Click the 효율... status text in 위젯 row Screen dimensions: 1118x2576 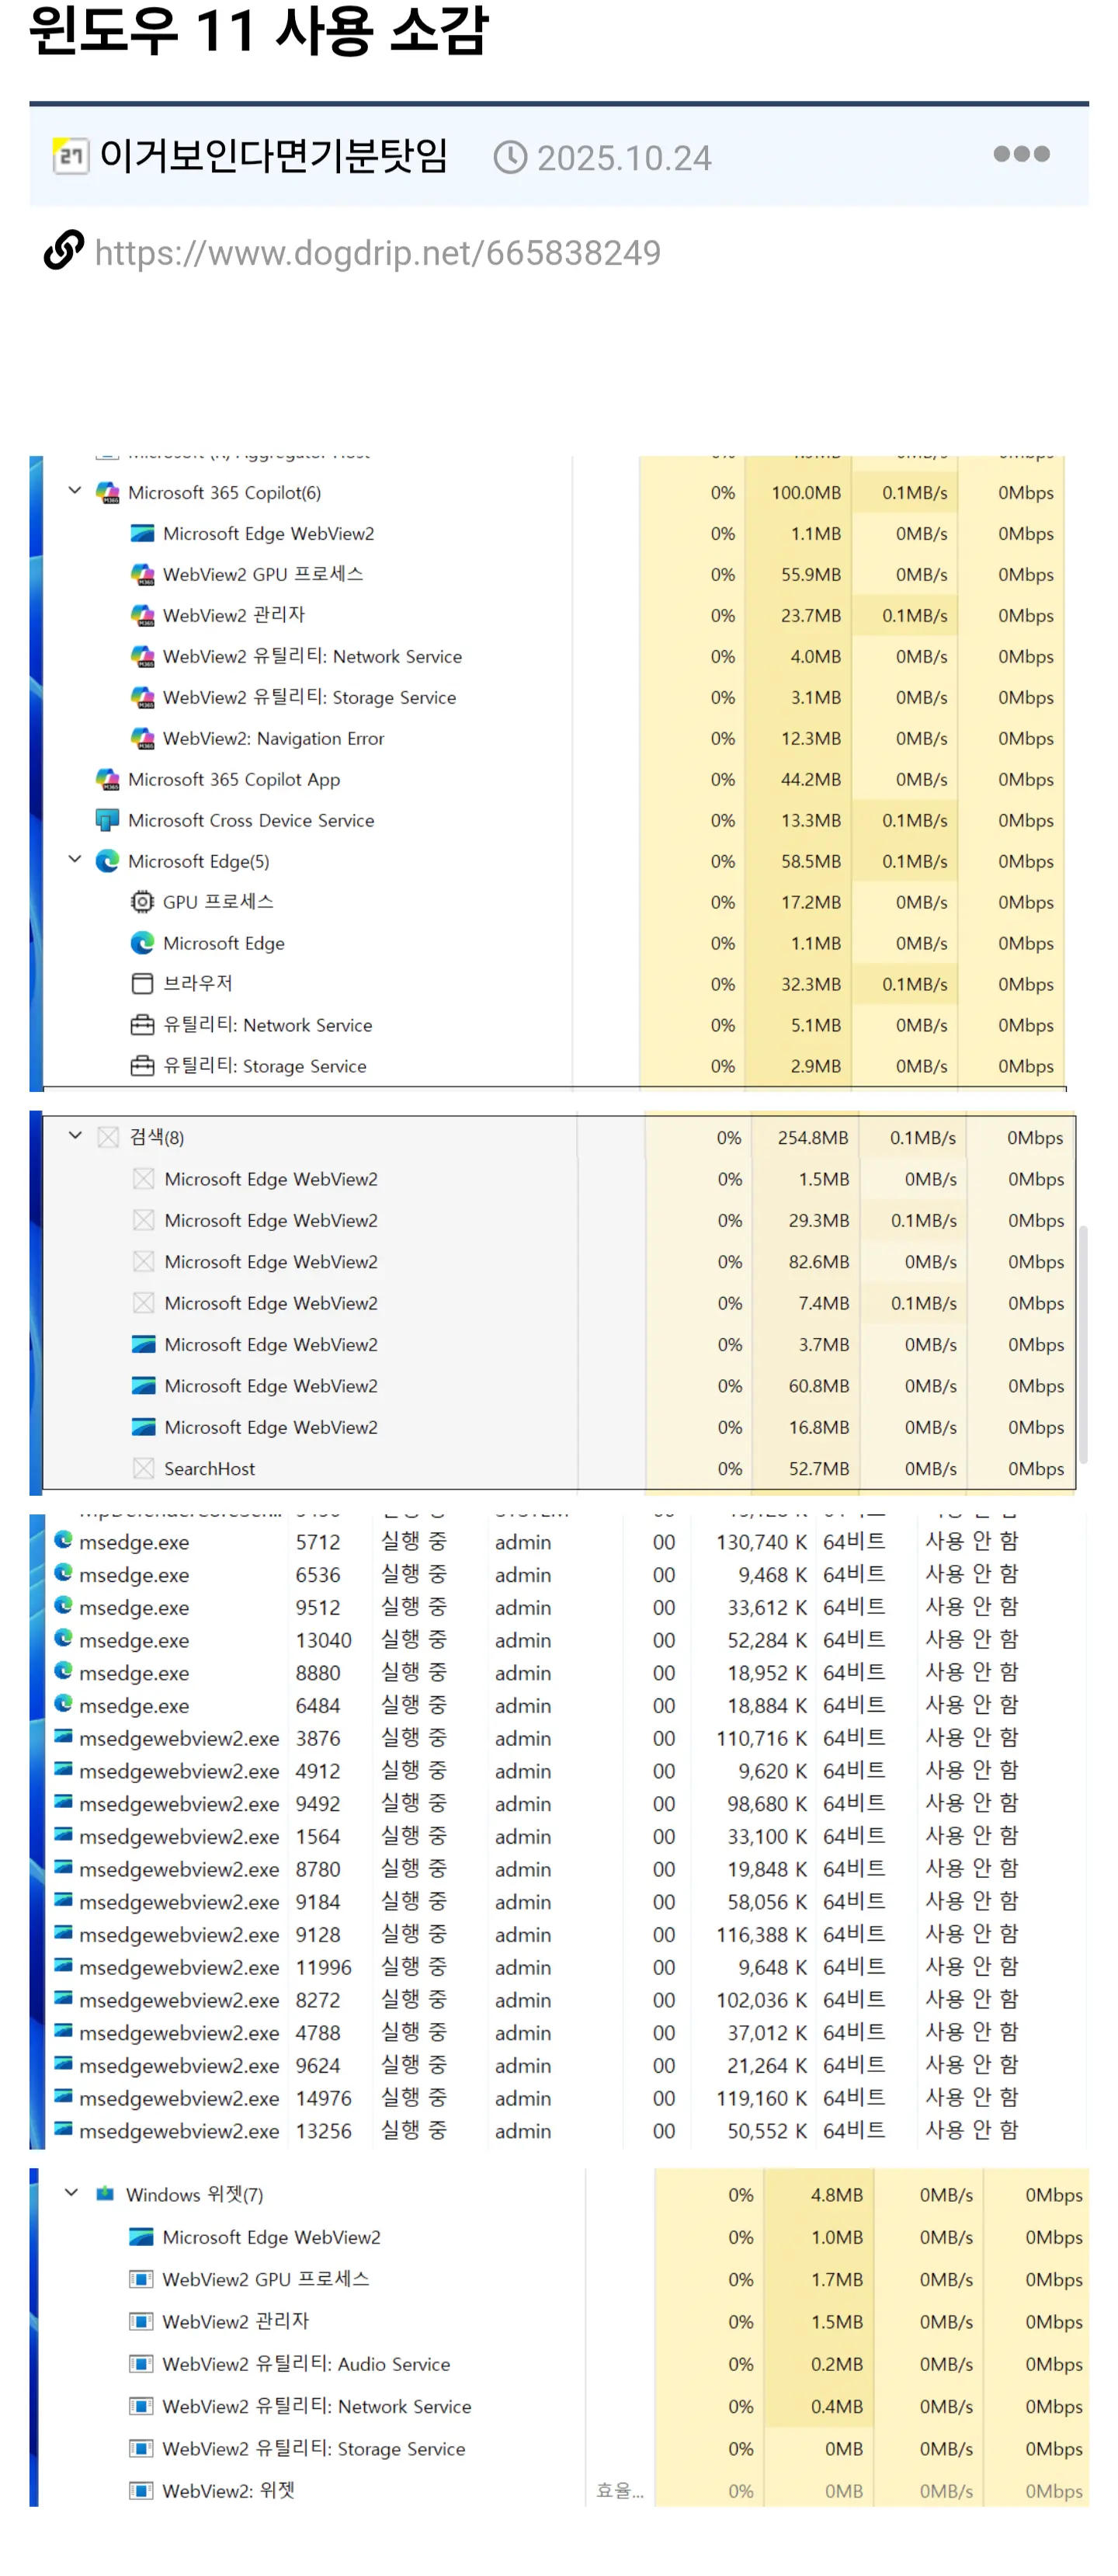tap(620, 2491)
